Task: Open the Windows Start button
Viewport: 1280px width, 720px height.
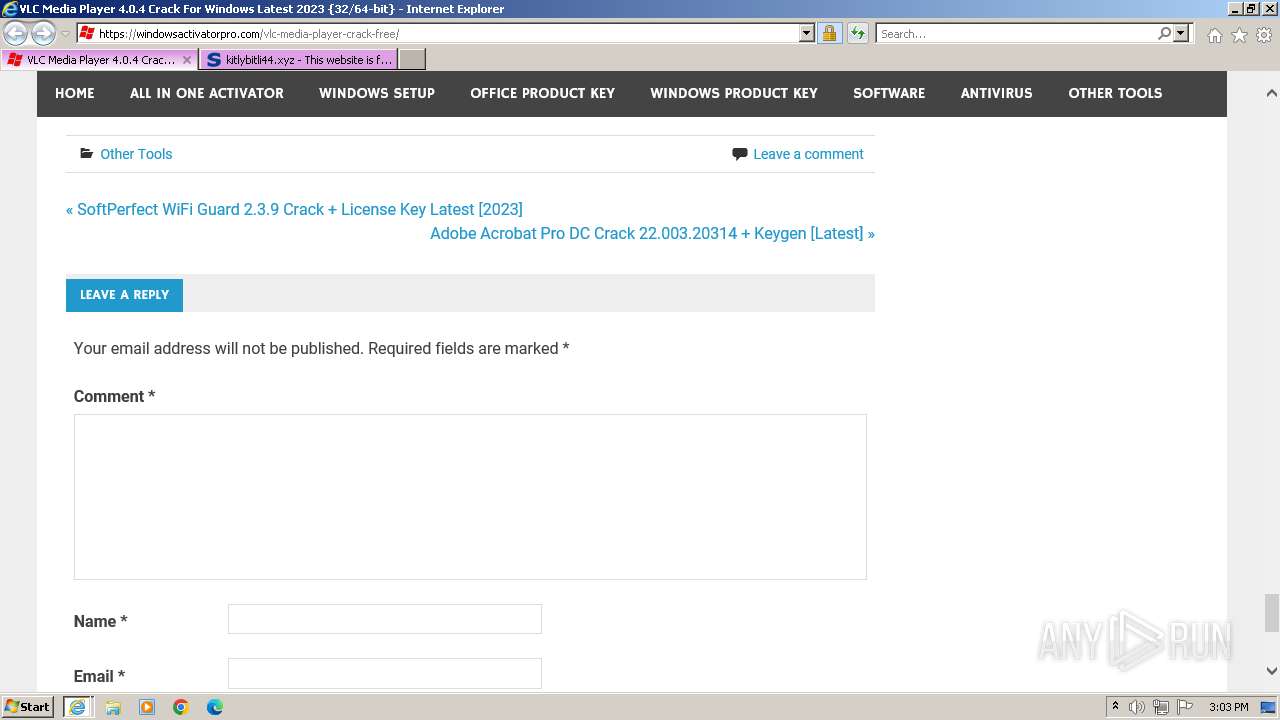Action: [28, 707]
